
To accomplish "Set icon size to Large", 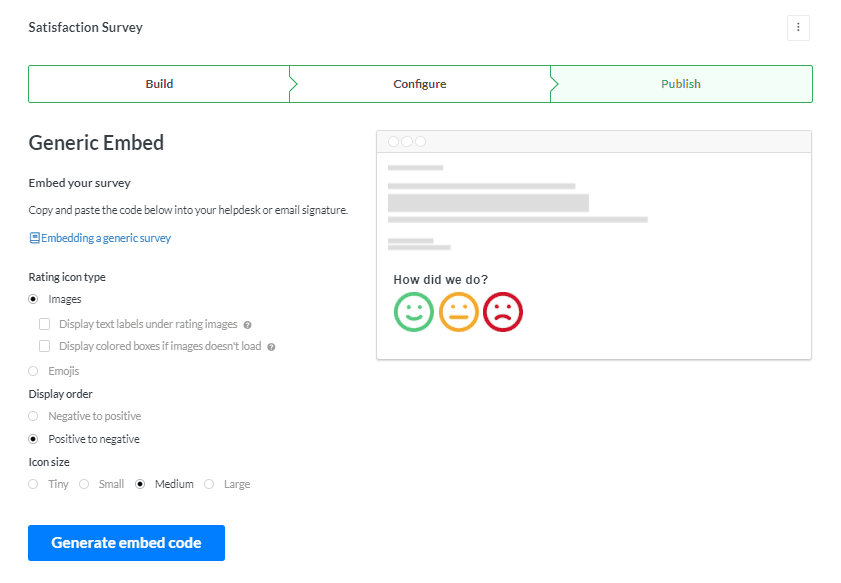I will coord(209,484).
